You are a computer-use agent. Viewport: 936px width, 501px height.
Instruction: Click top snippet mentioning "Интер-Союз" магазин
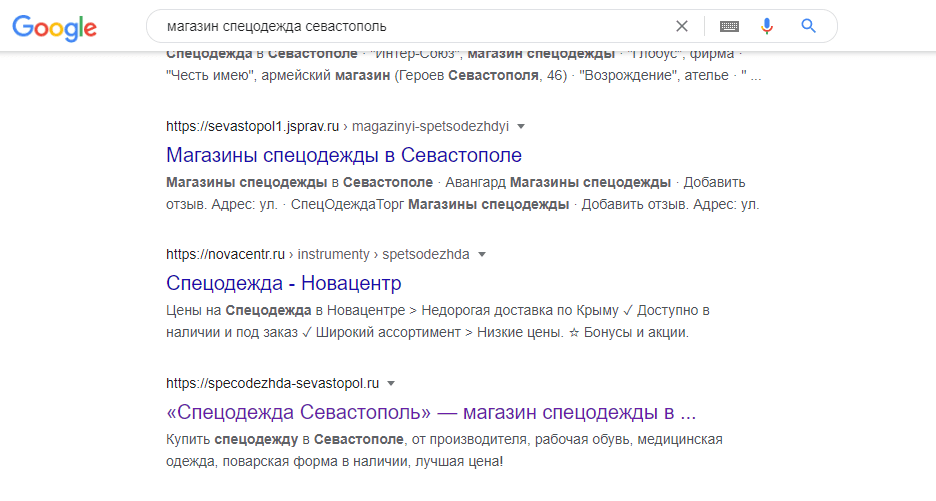462,66
